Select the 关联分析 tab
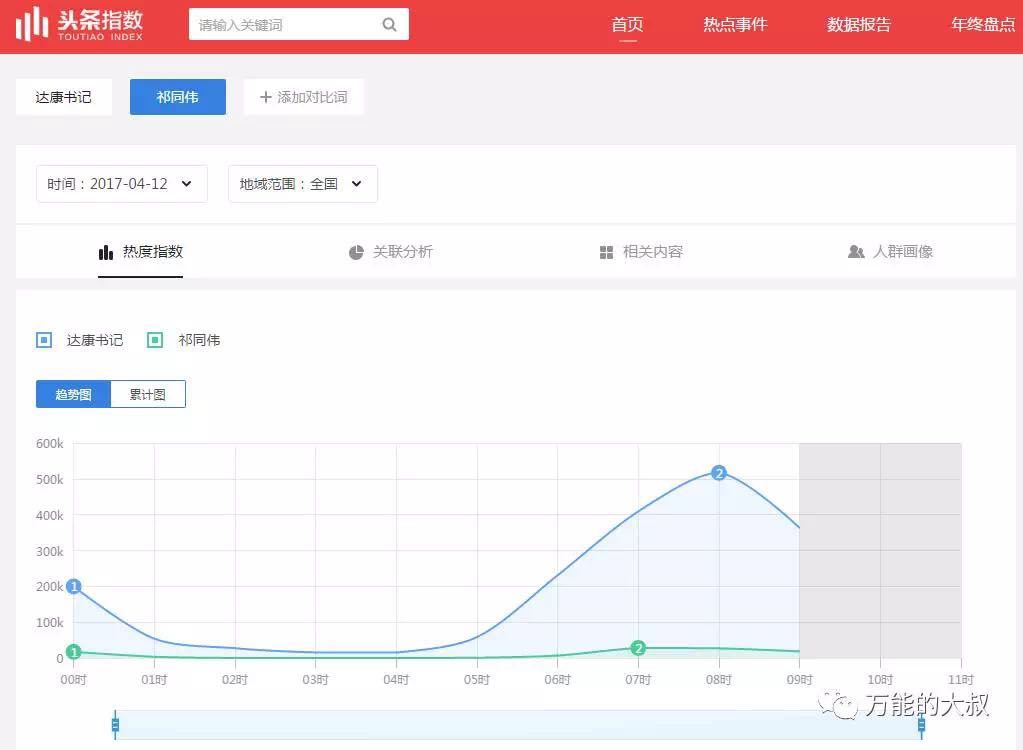 pyautogui.click(x=391, y=252)
